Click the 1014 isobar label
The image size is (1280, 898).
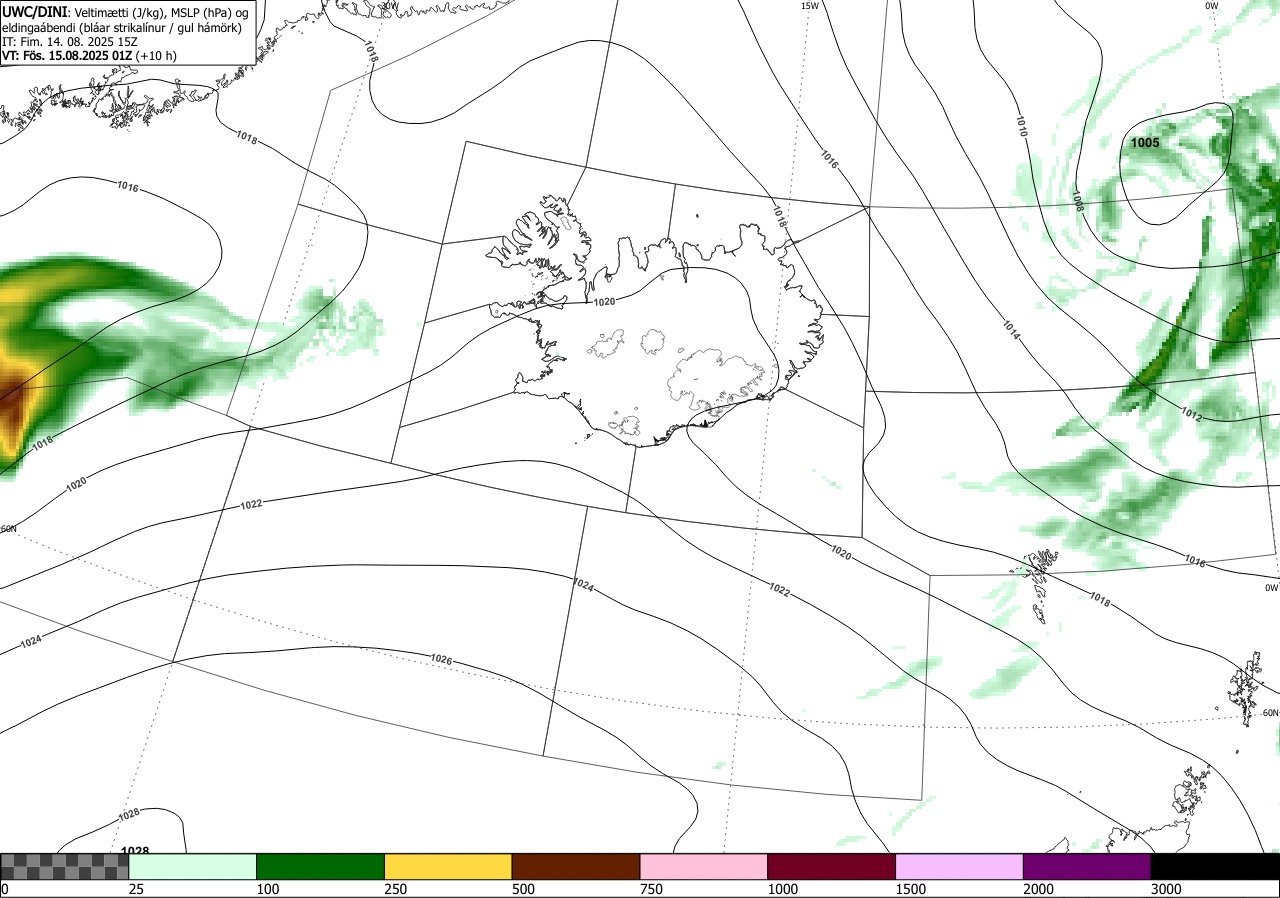click(1011, 329)
